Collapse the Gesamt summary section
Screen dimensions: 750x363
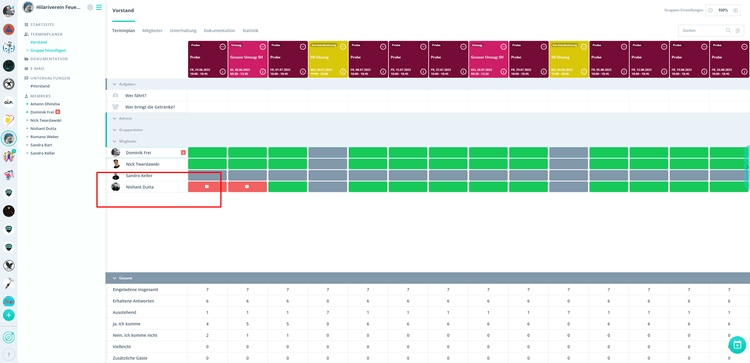tap(115, 278)
